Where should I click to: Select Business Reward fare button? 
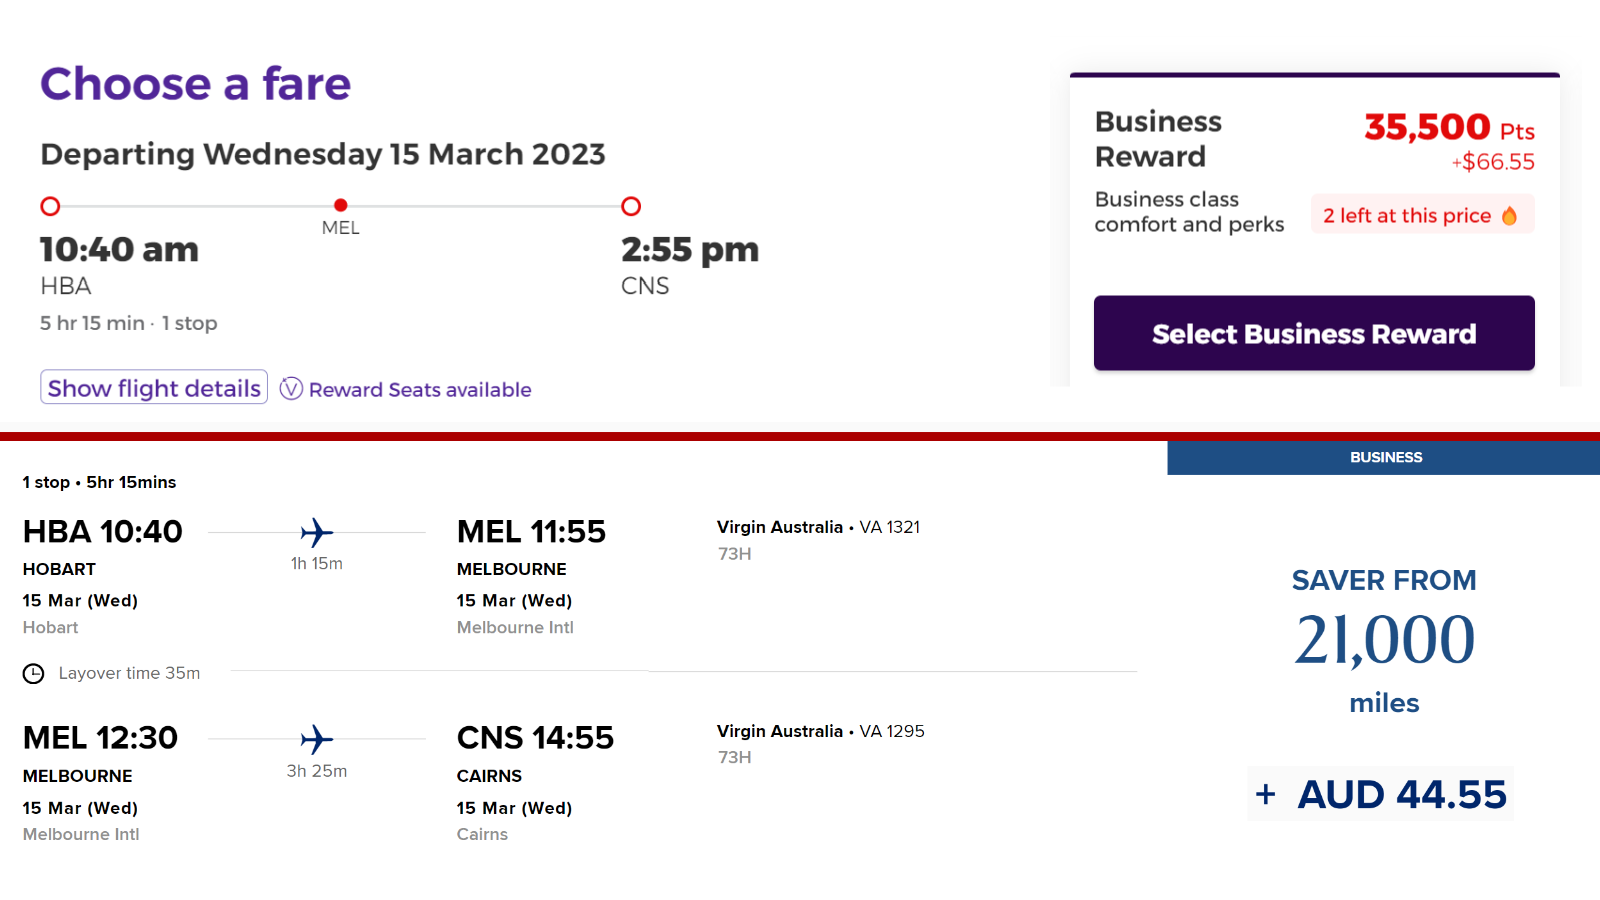pyautogui.click(x=1314, y=333)
